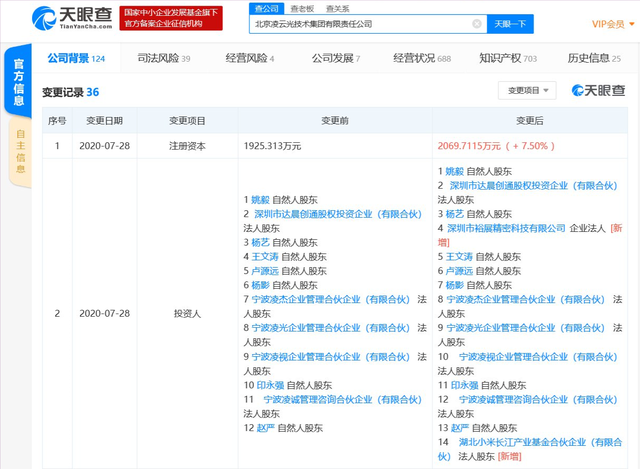640x469 pixels.
Task: Open 宁波凌光企业管理合伙企业 link in 变更后
Action: coord(525,328)
